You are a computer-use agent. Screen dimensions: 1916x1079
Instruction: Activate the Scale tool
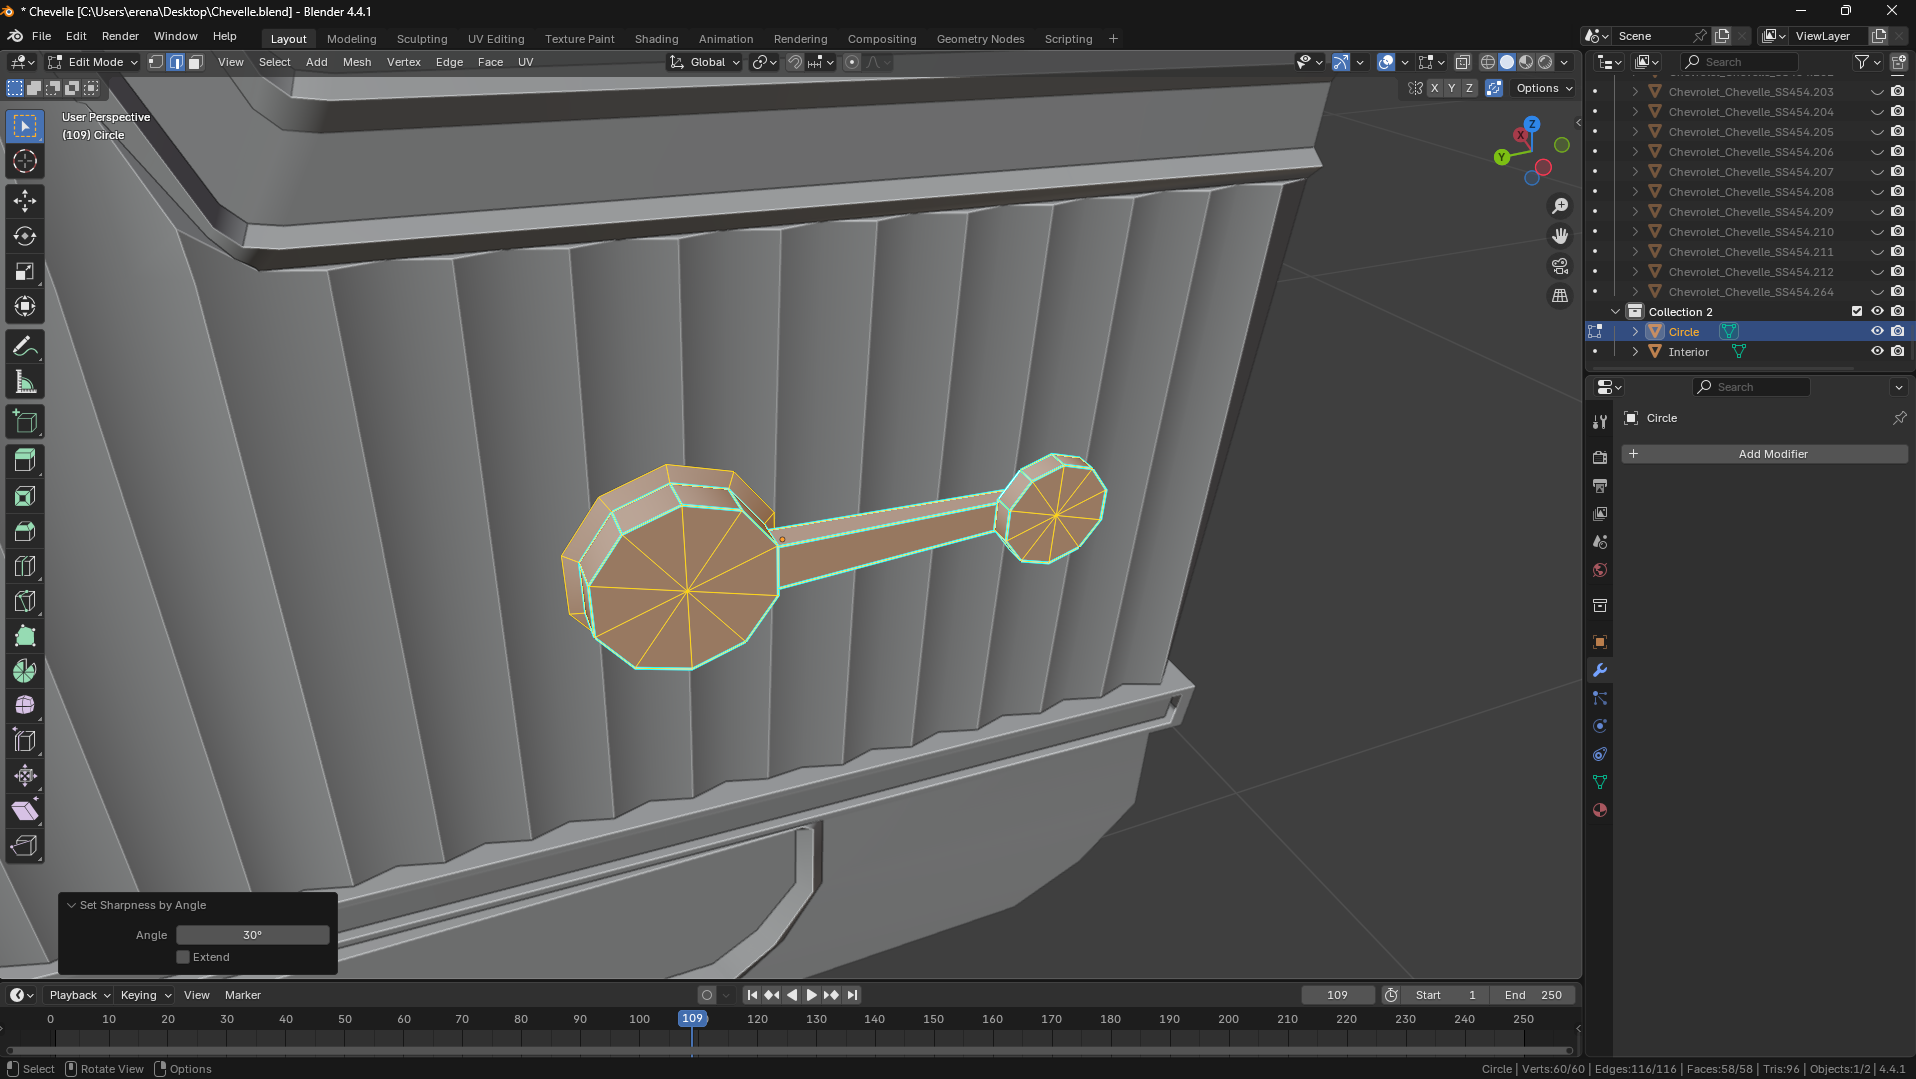point(25,271)
